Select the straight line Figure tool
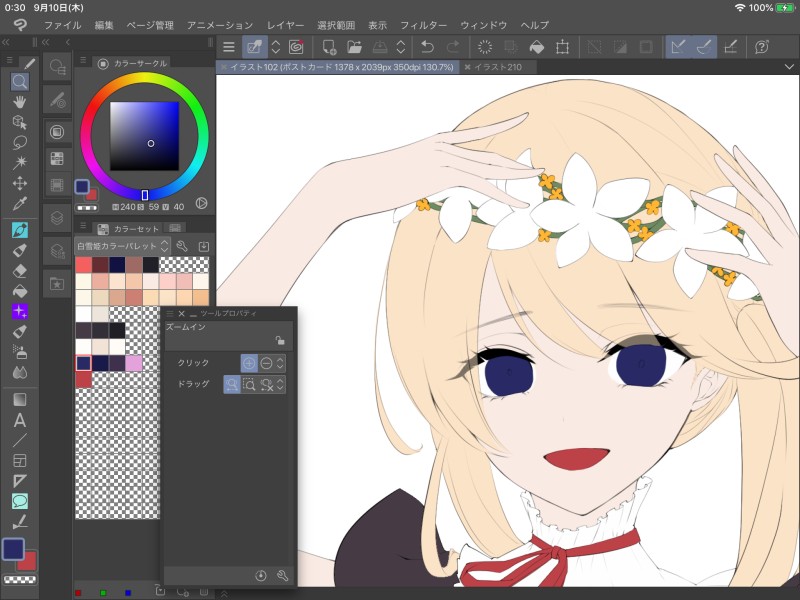Screen dimensions: 800x600 (19, 440)
